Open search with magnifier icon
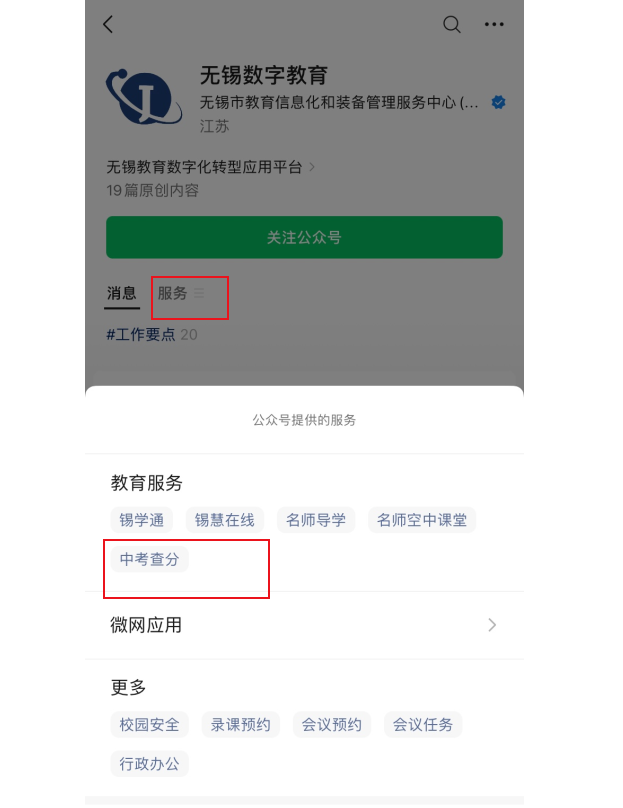 (x=452, y=24)
